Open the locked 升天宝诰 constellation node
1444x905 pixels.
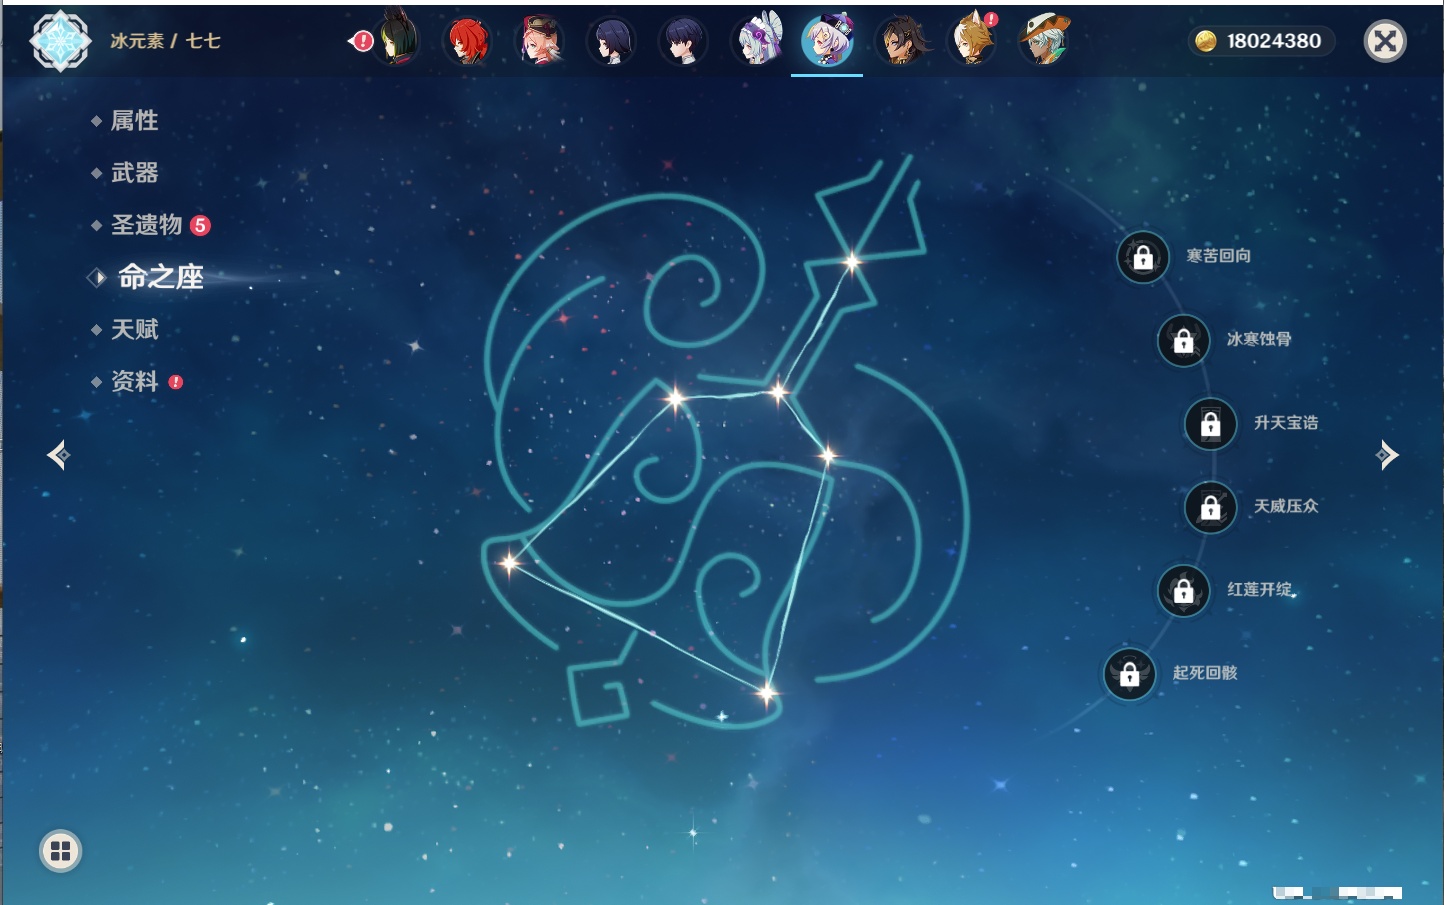pyautogui.click(x=1211, y=424)
